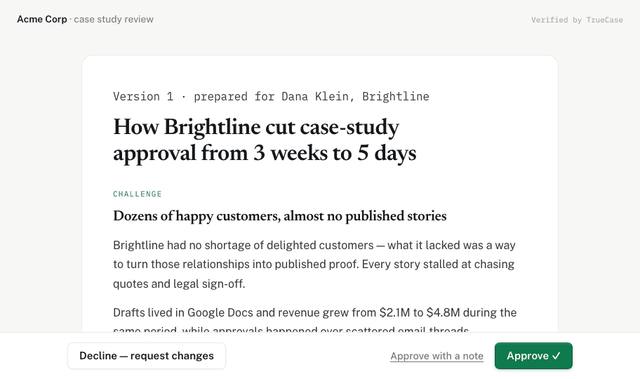640x379 pixels.
Task: Approve the case study
Action: click(533, 356)
